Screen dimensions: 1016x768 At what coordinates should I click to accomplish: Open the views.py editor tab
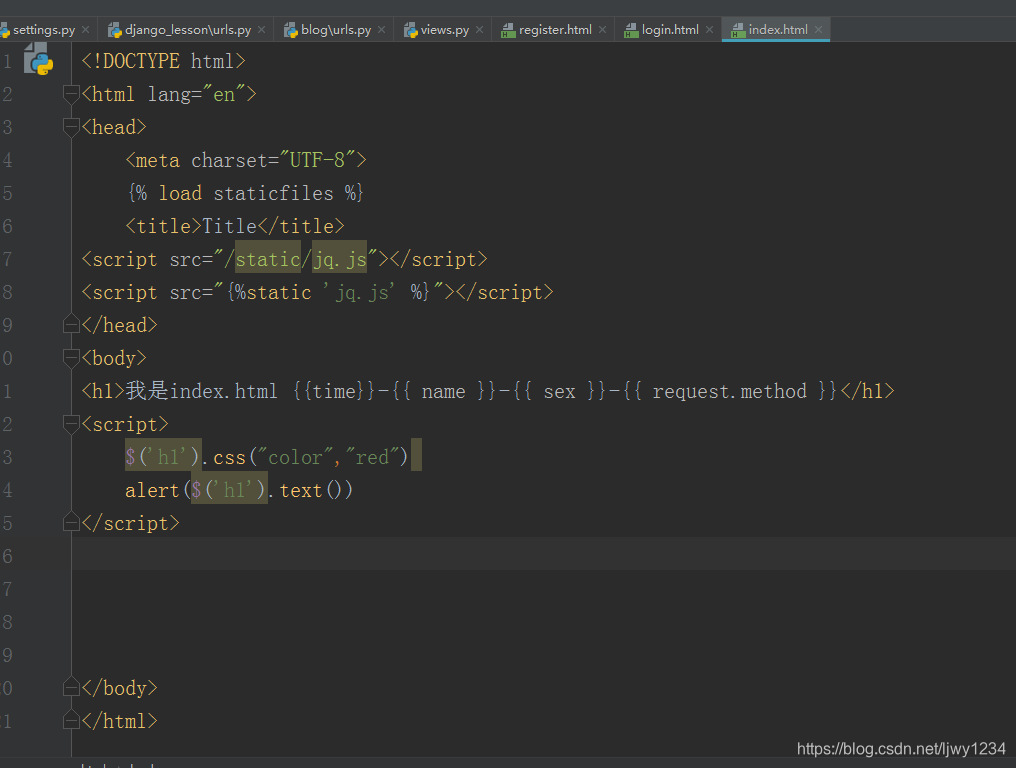pos(444,30)
